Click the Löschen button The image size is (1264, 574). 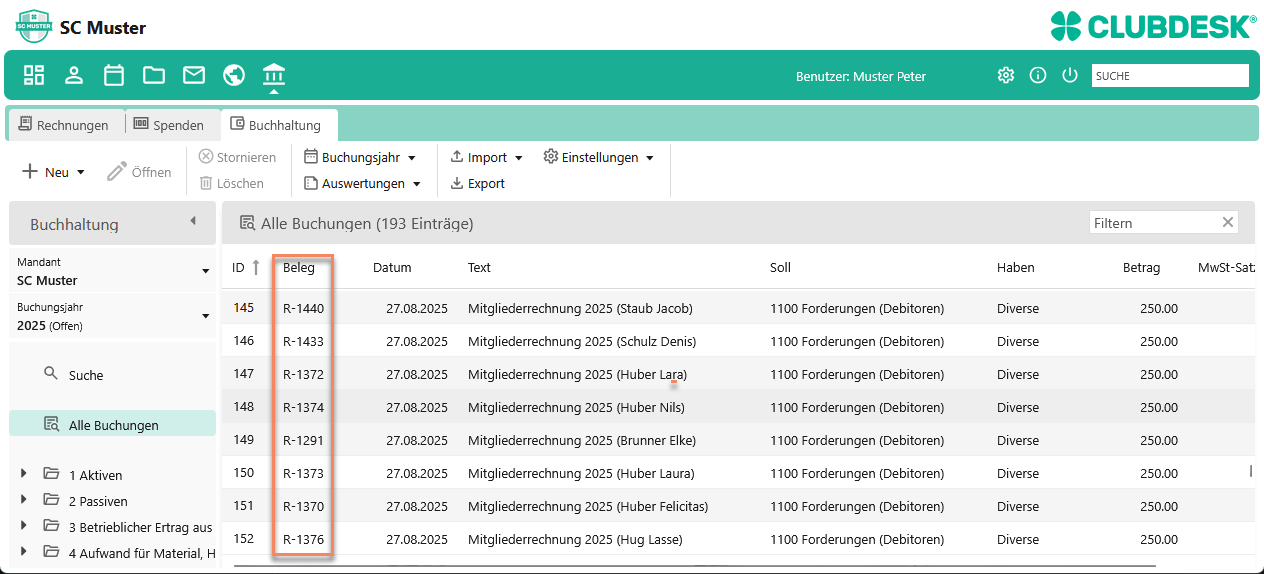(x=232, y=183)
